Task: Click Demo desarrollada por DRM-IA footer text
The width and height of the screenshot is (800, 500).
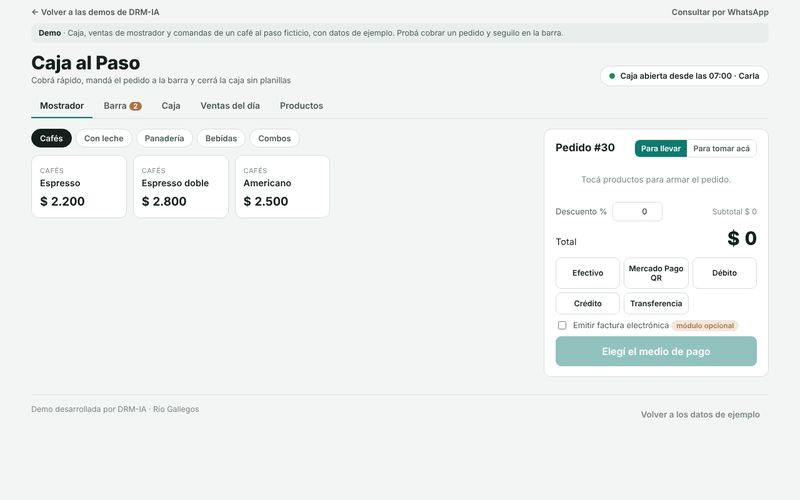Action: [115, 409]
